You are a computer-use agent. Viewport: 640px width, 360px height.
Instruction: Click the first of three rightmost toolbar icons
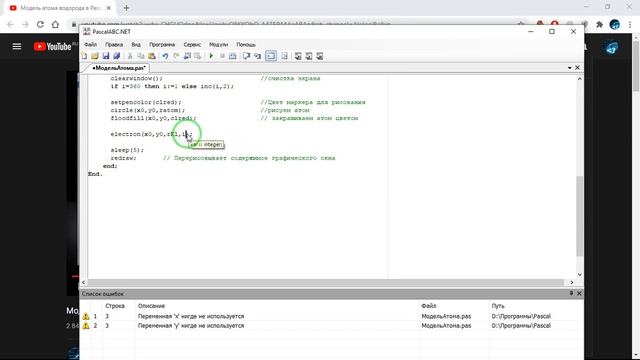[298, 56]
